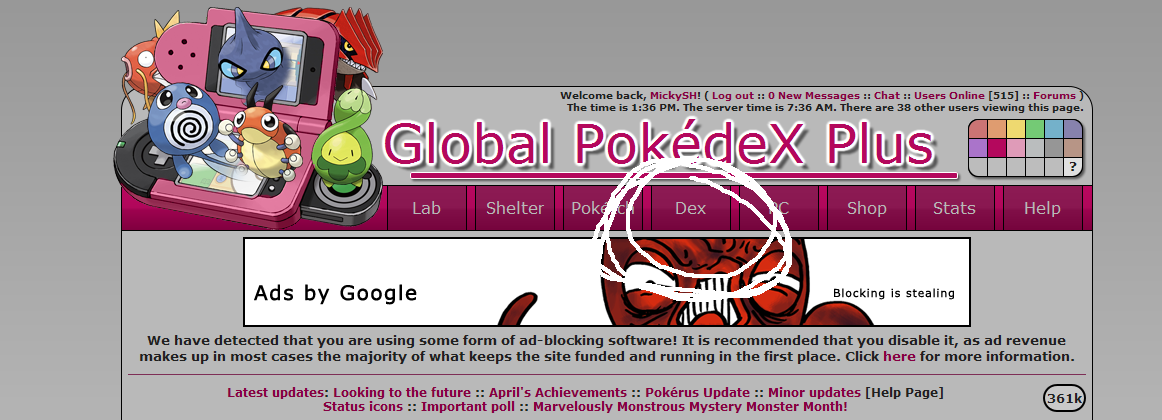Viewport: 1162px width, 420px height.
Task: Click the Ads by Google banner
Action: pos(606,281)
